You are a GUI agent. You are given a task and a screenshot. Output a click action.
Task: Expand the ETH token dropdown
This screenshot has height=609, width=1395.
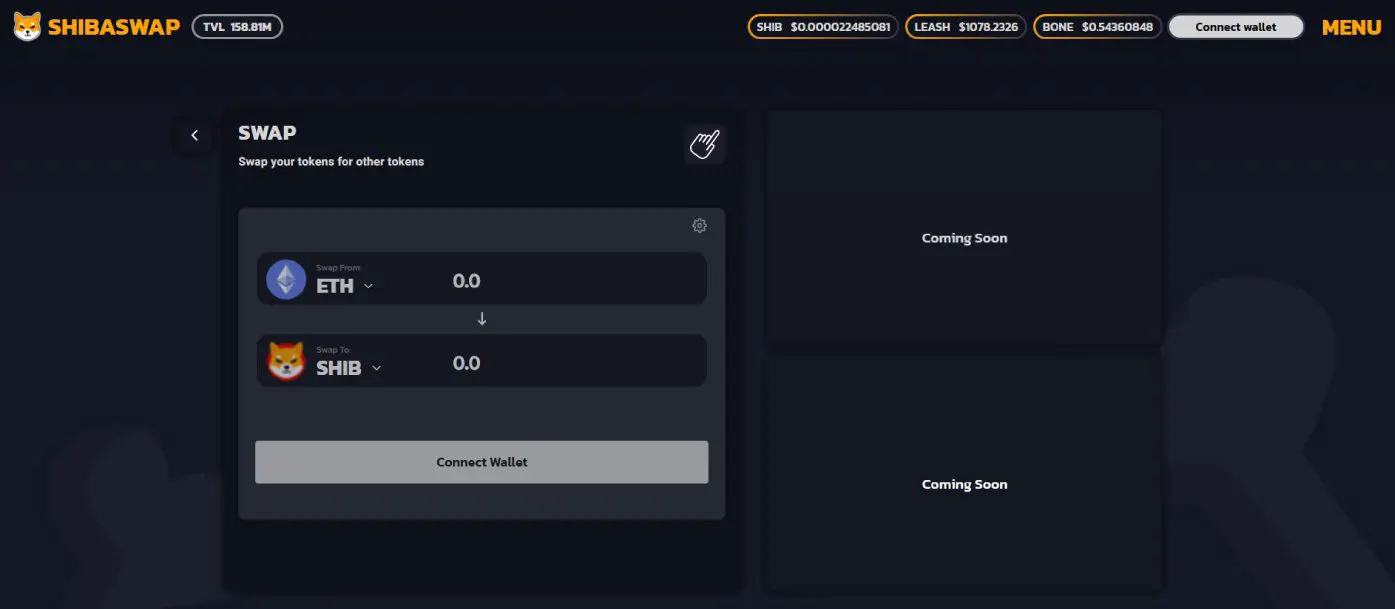(x=368, y=286)
